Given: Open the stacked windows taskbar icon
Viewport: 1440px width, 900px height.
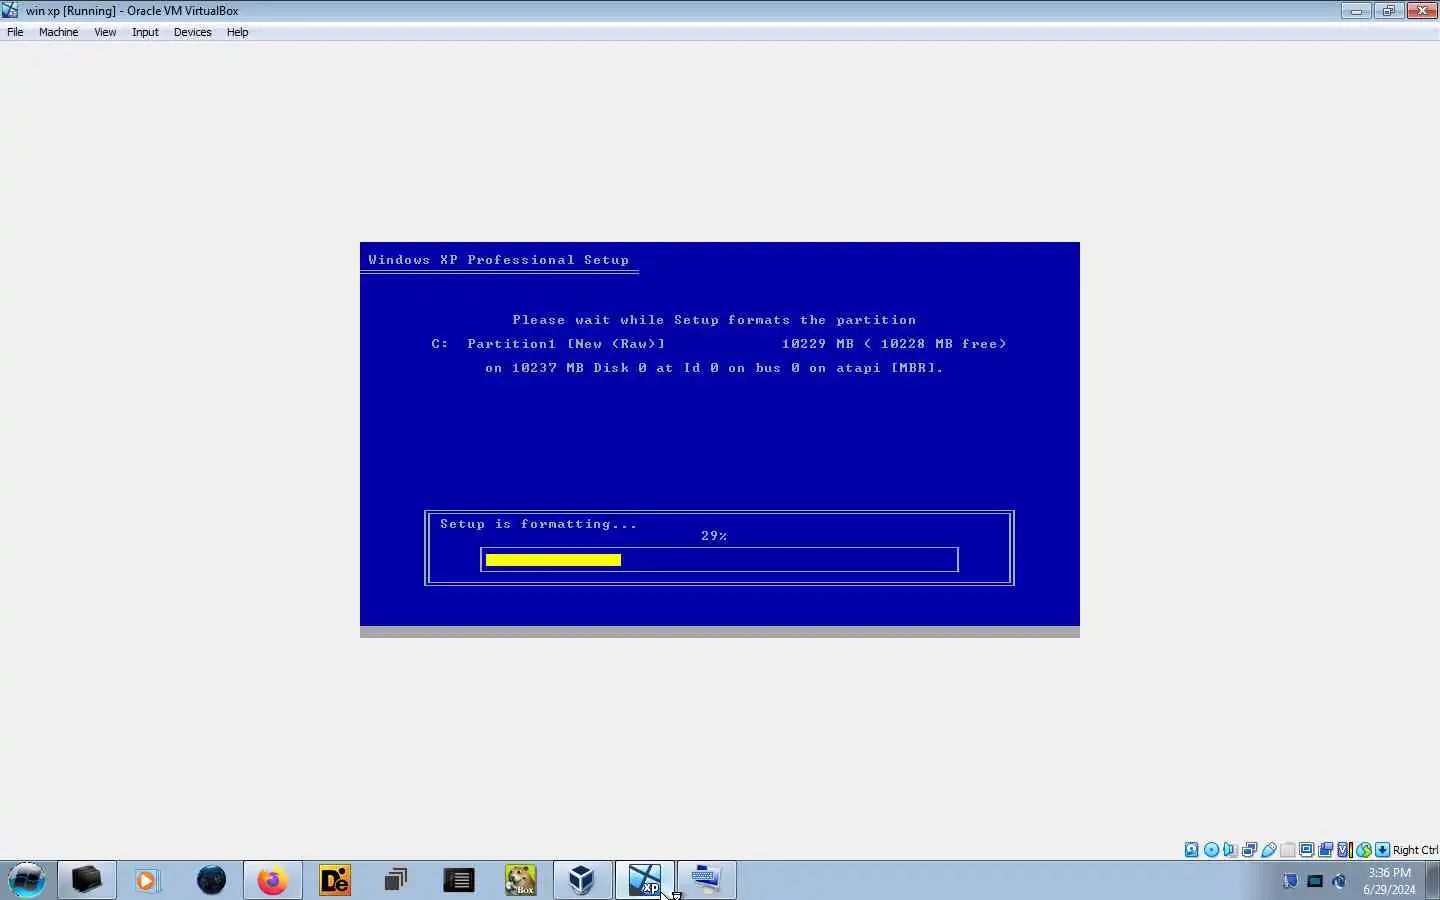Looking at the screenshot, I should click(x=396, y=880).
